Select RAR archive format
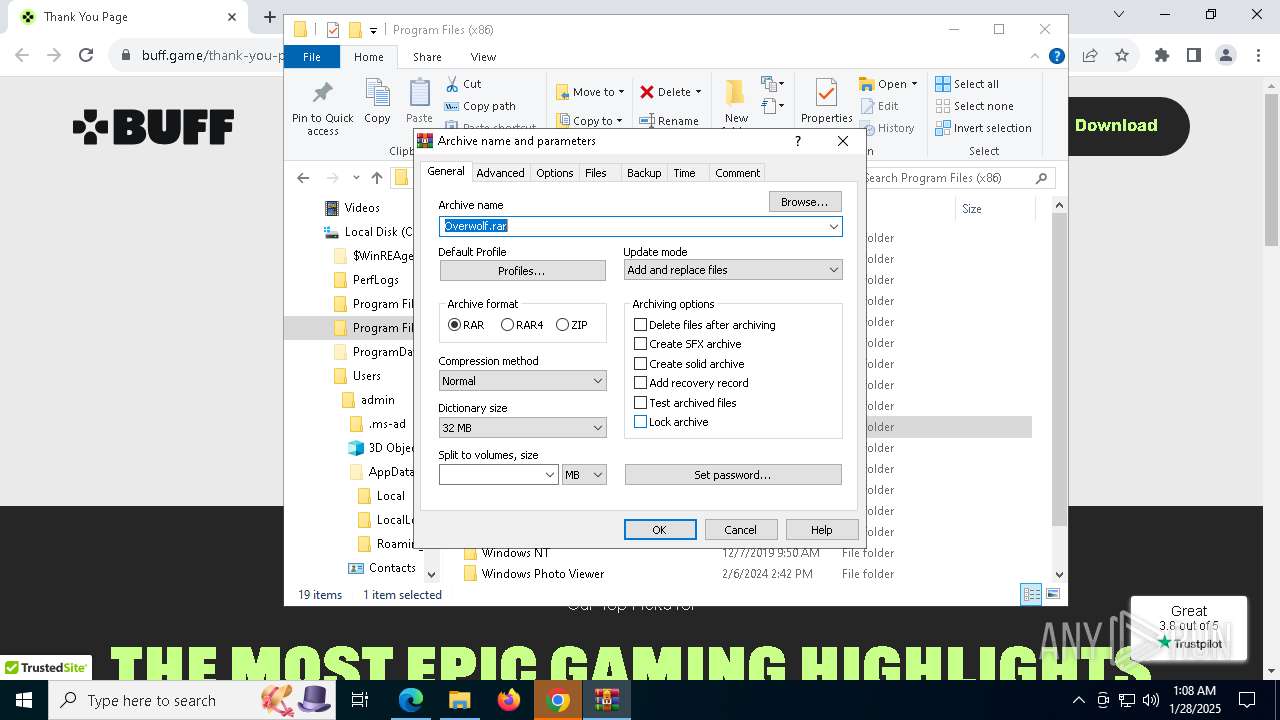The width and height of the screenshot is (1280, 720). pos(454,325)
